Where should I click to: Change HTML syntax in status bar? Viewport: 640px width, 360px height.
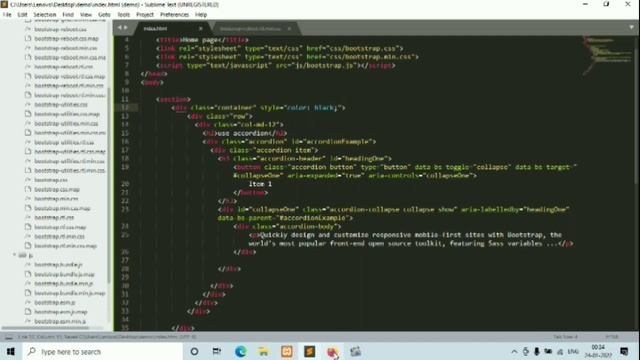tap(611, 337)
